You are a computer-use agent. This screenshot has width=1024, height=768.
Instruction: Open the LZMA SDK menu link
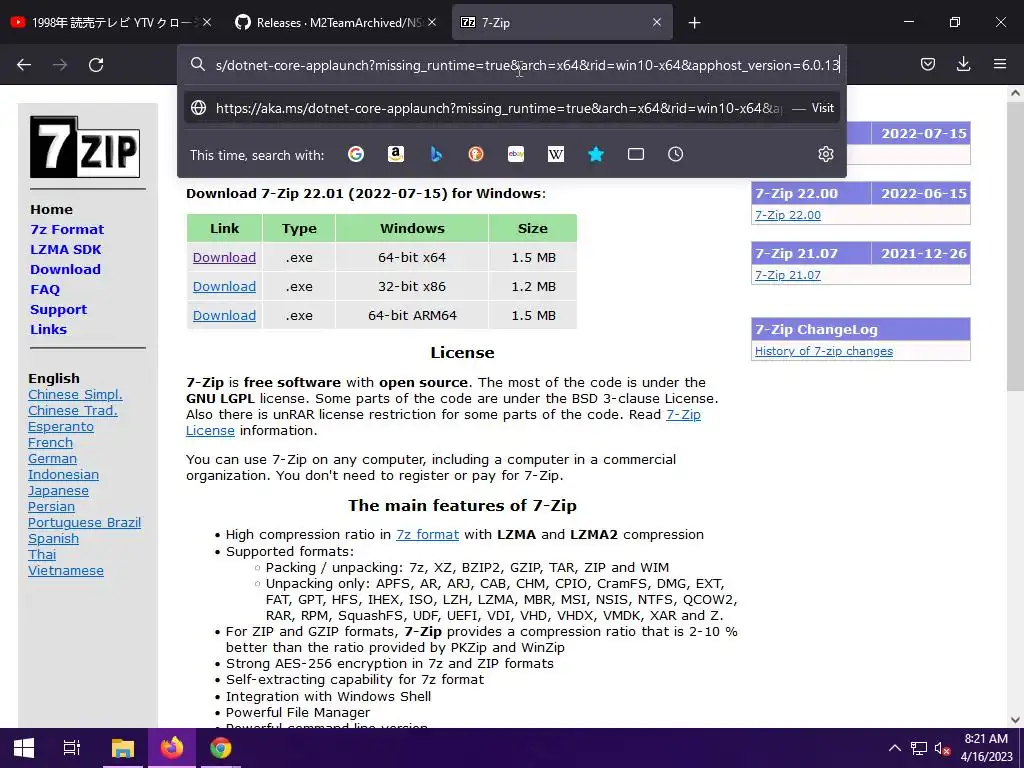coord(66,249)
